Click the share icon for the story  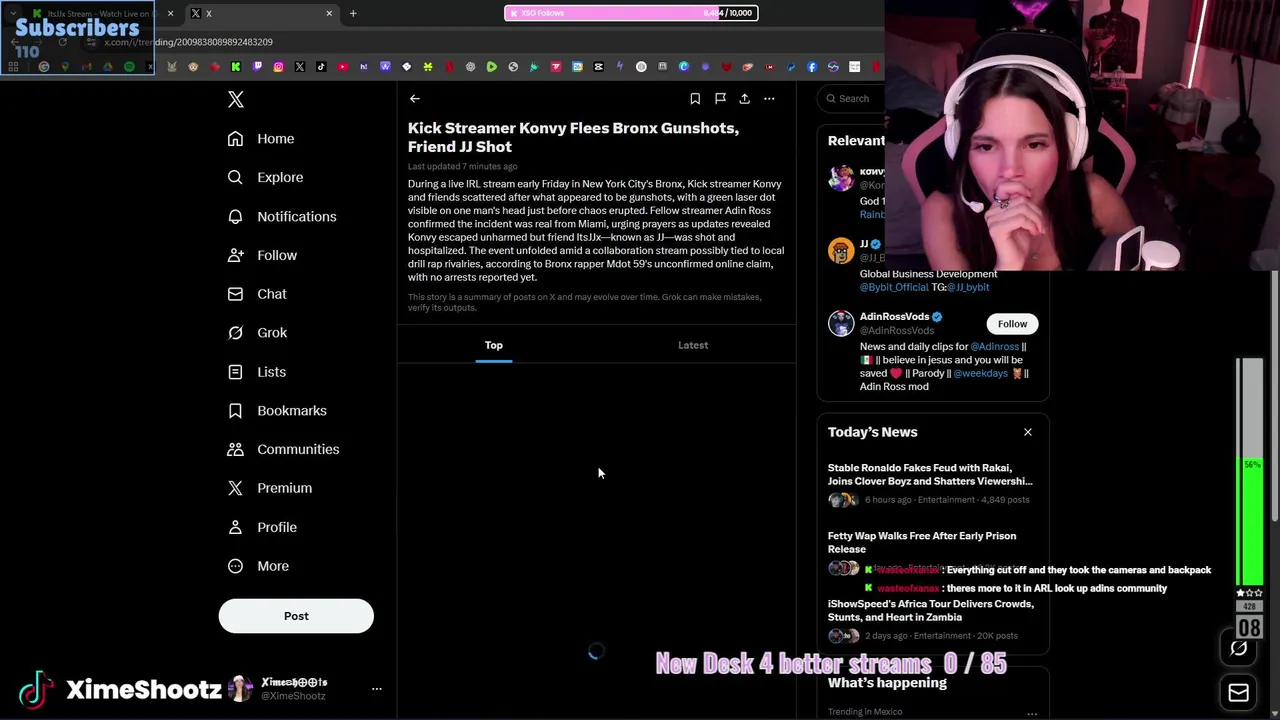click(744, 98)
